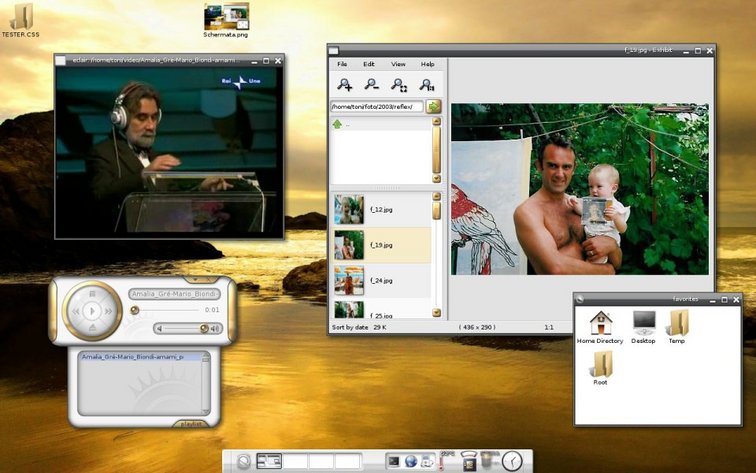Click the green go arrow next to the path field

(x=433, y=106)
